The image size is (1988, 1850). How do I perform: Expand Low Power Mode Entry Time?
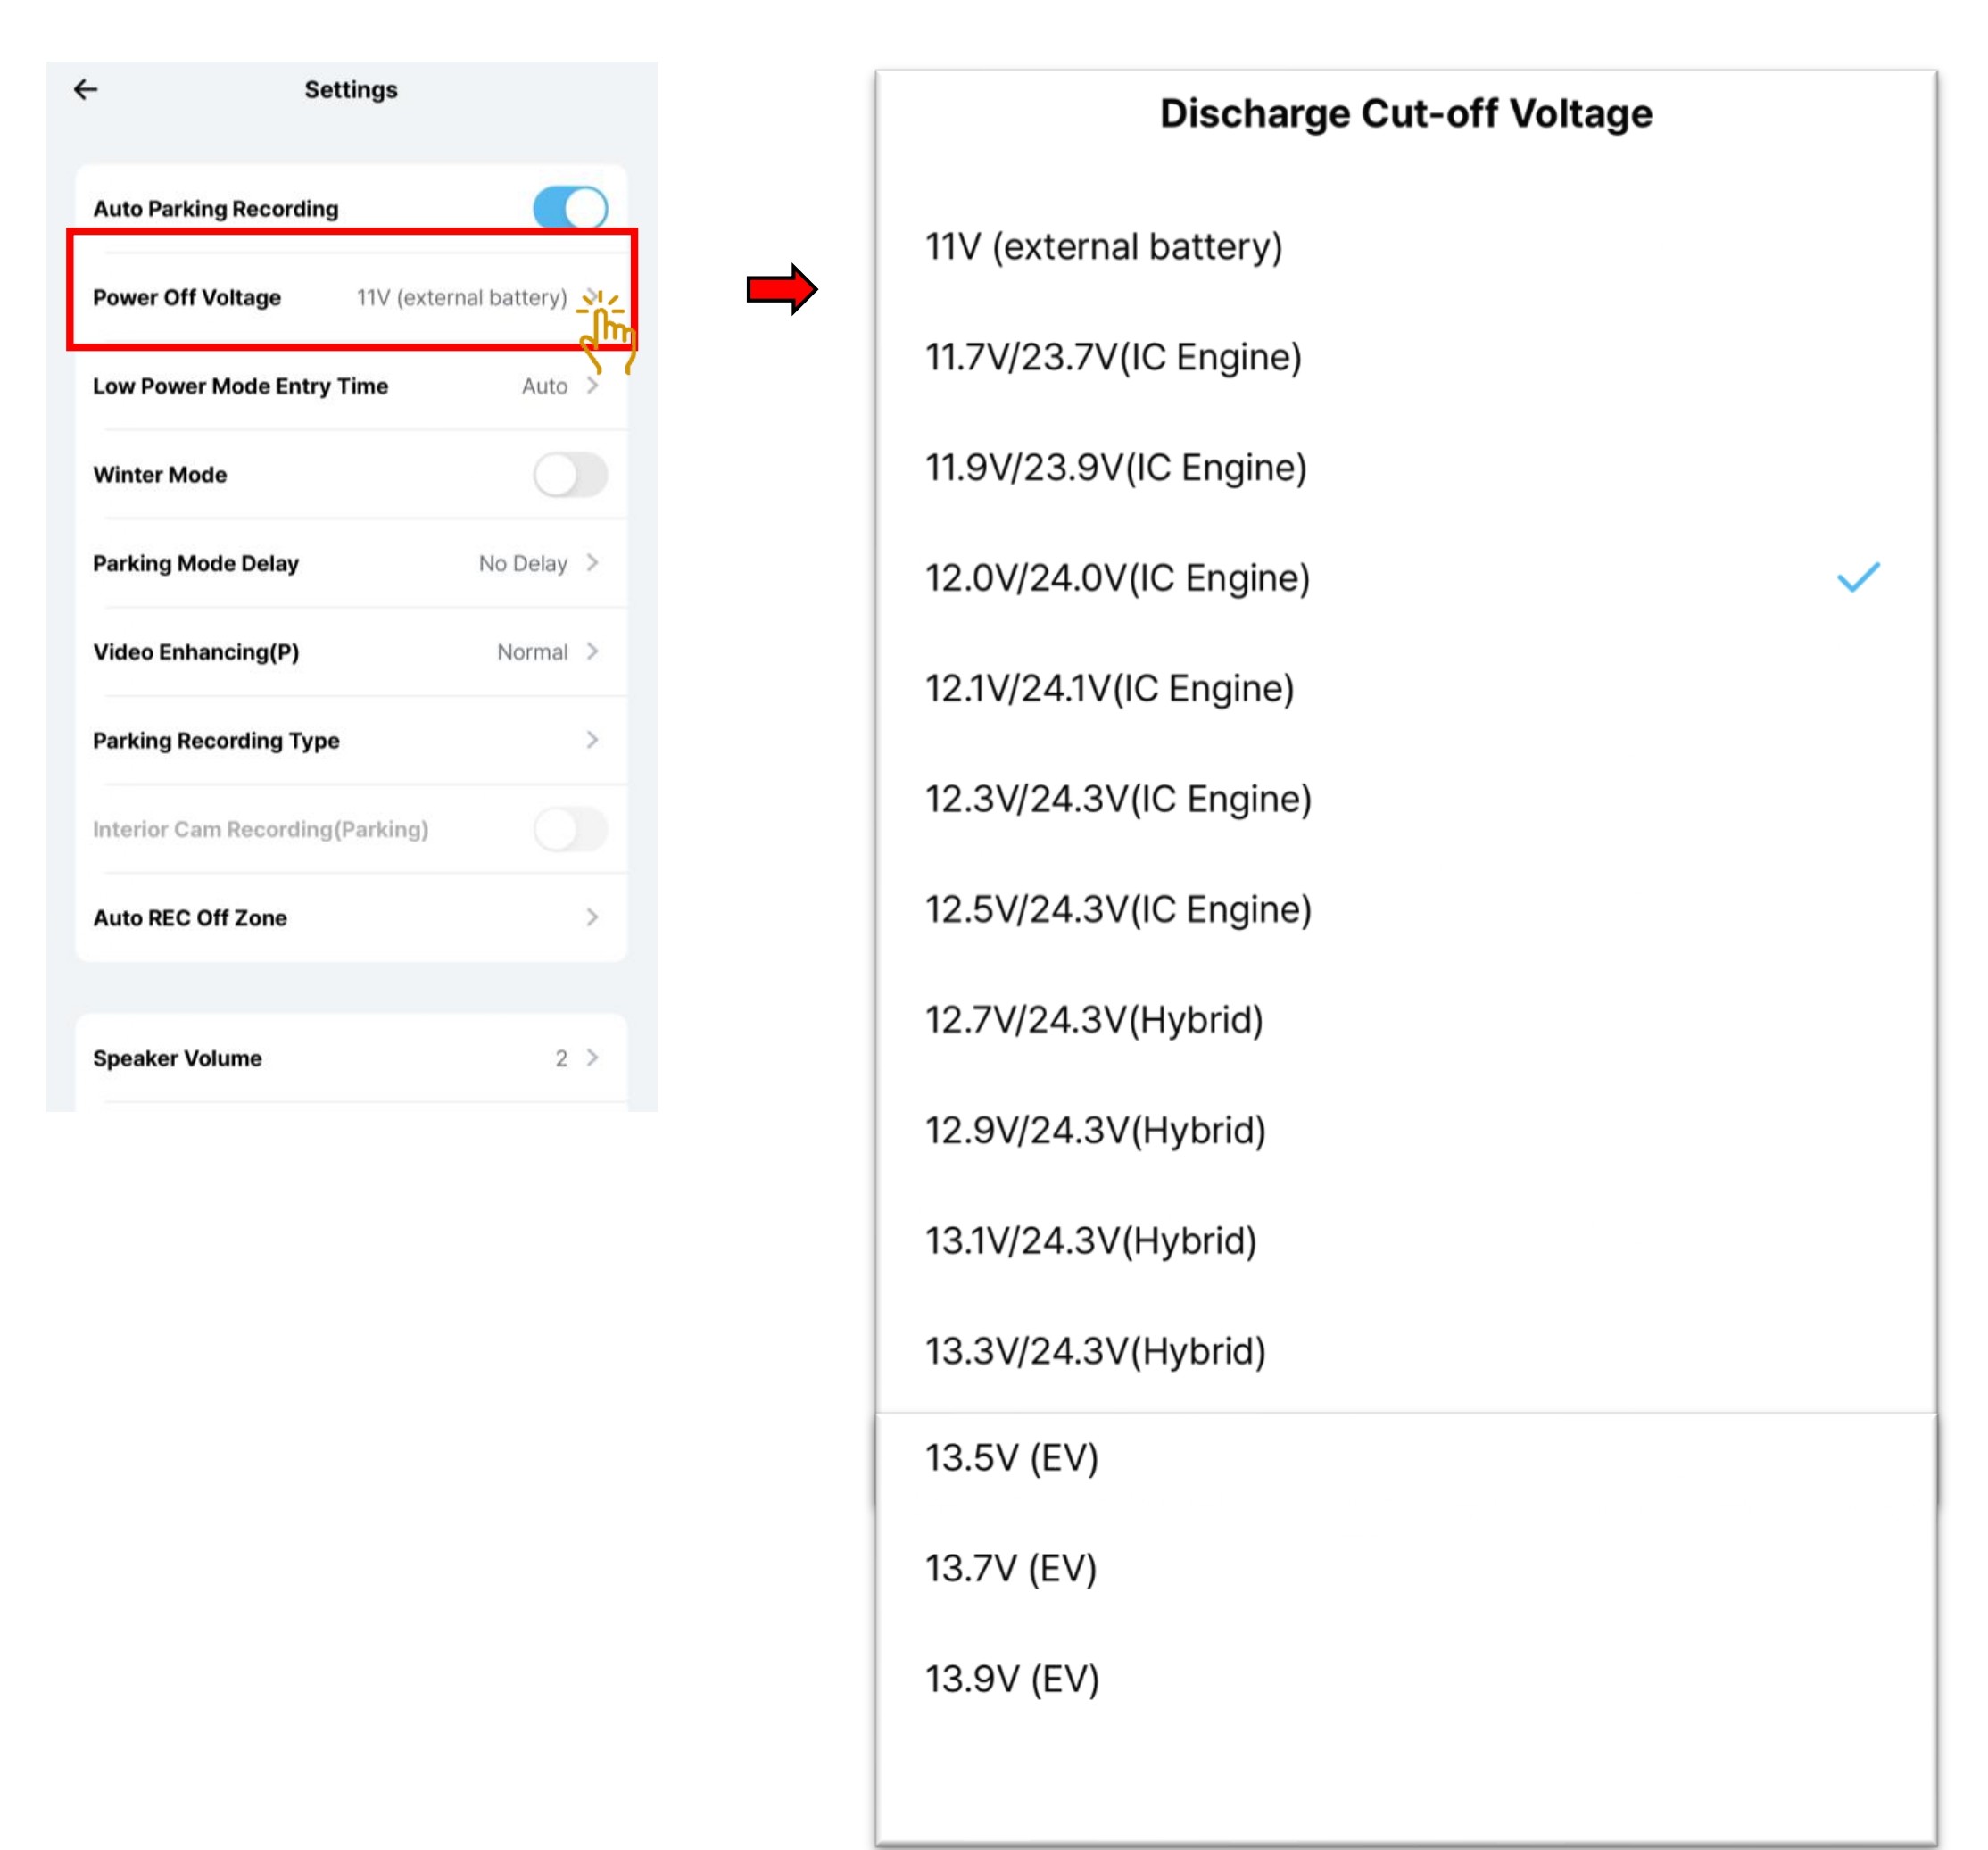click(592, 386)
